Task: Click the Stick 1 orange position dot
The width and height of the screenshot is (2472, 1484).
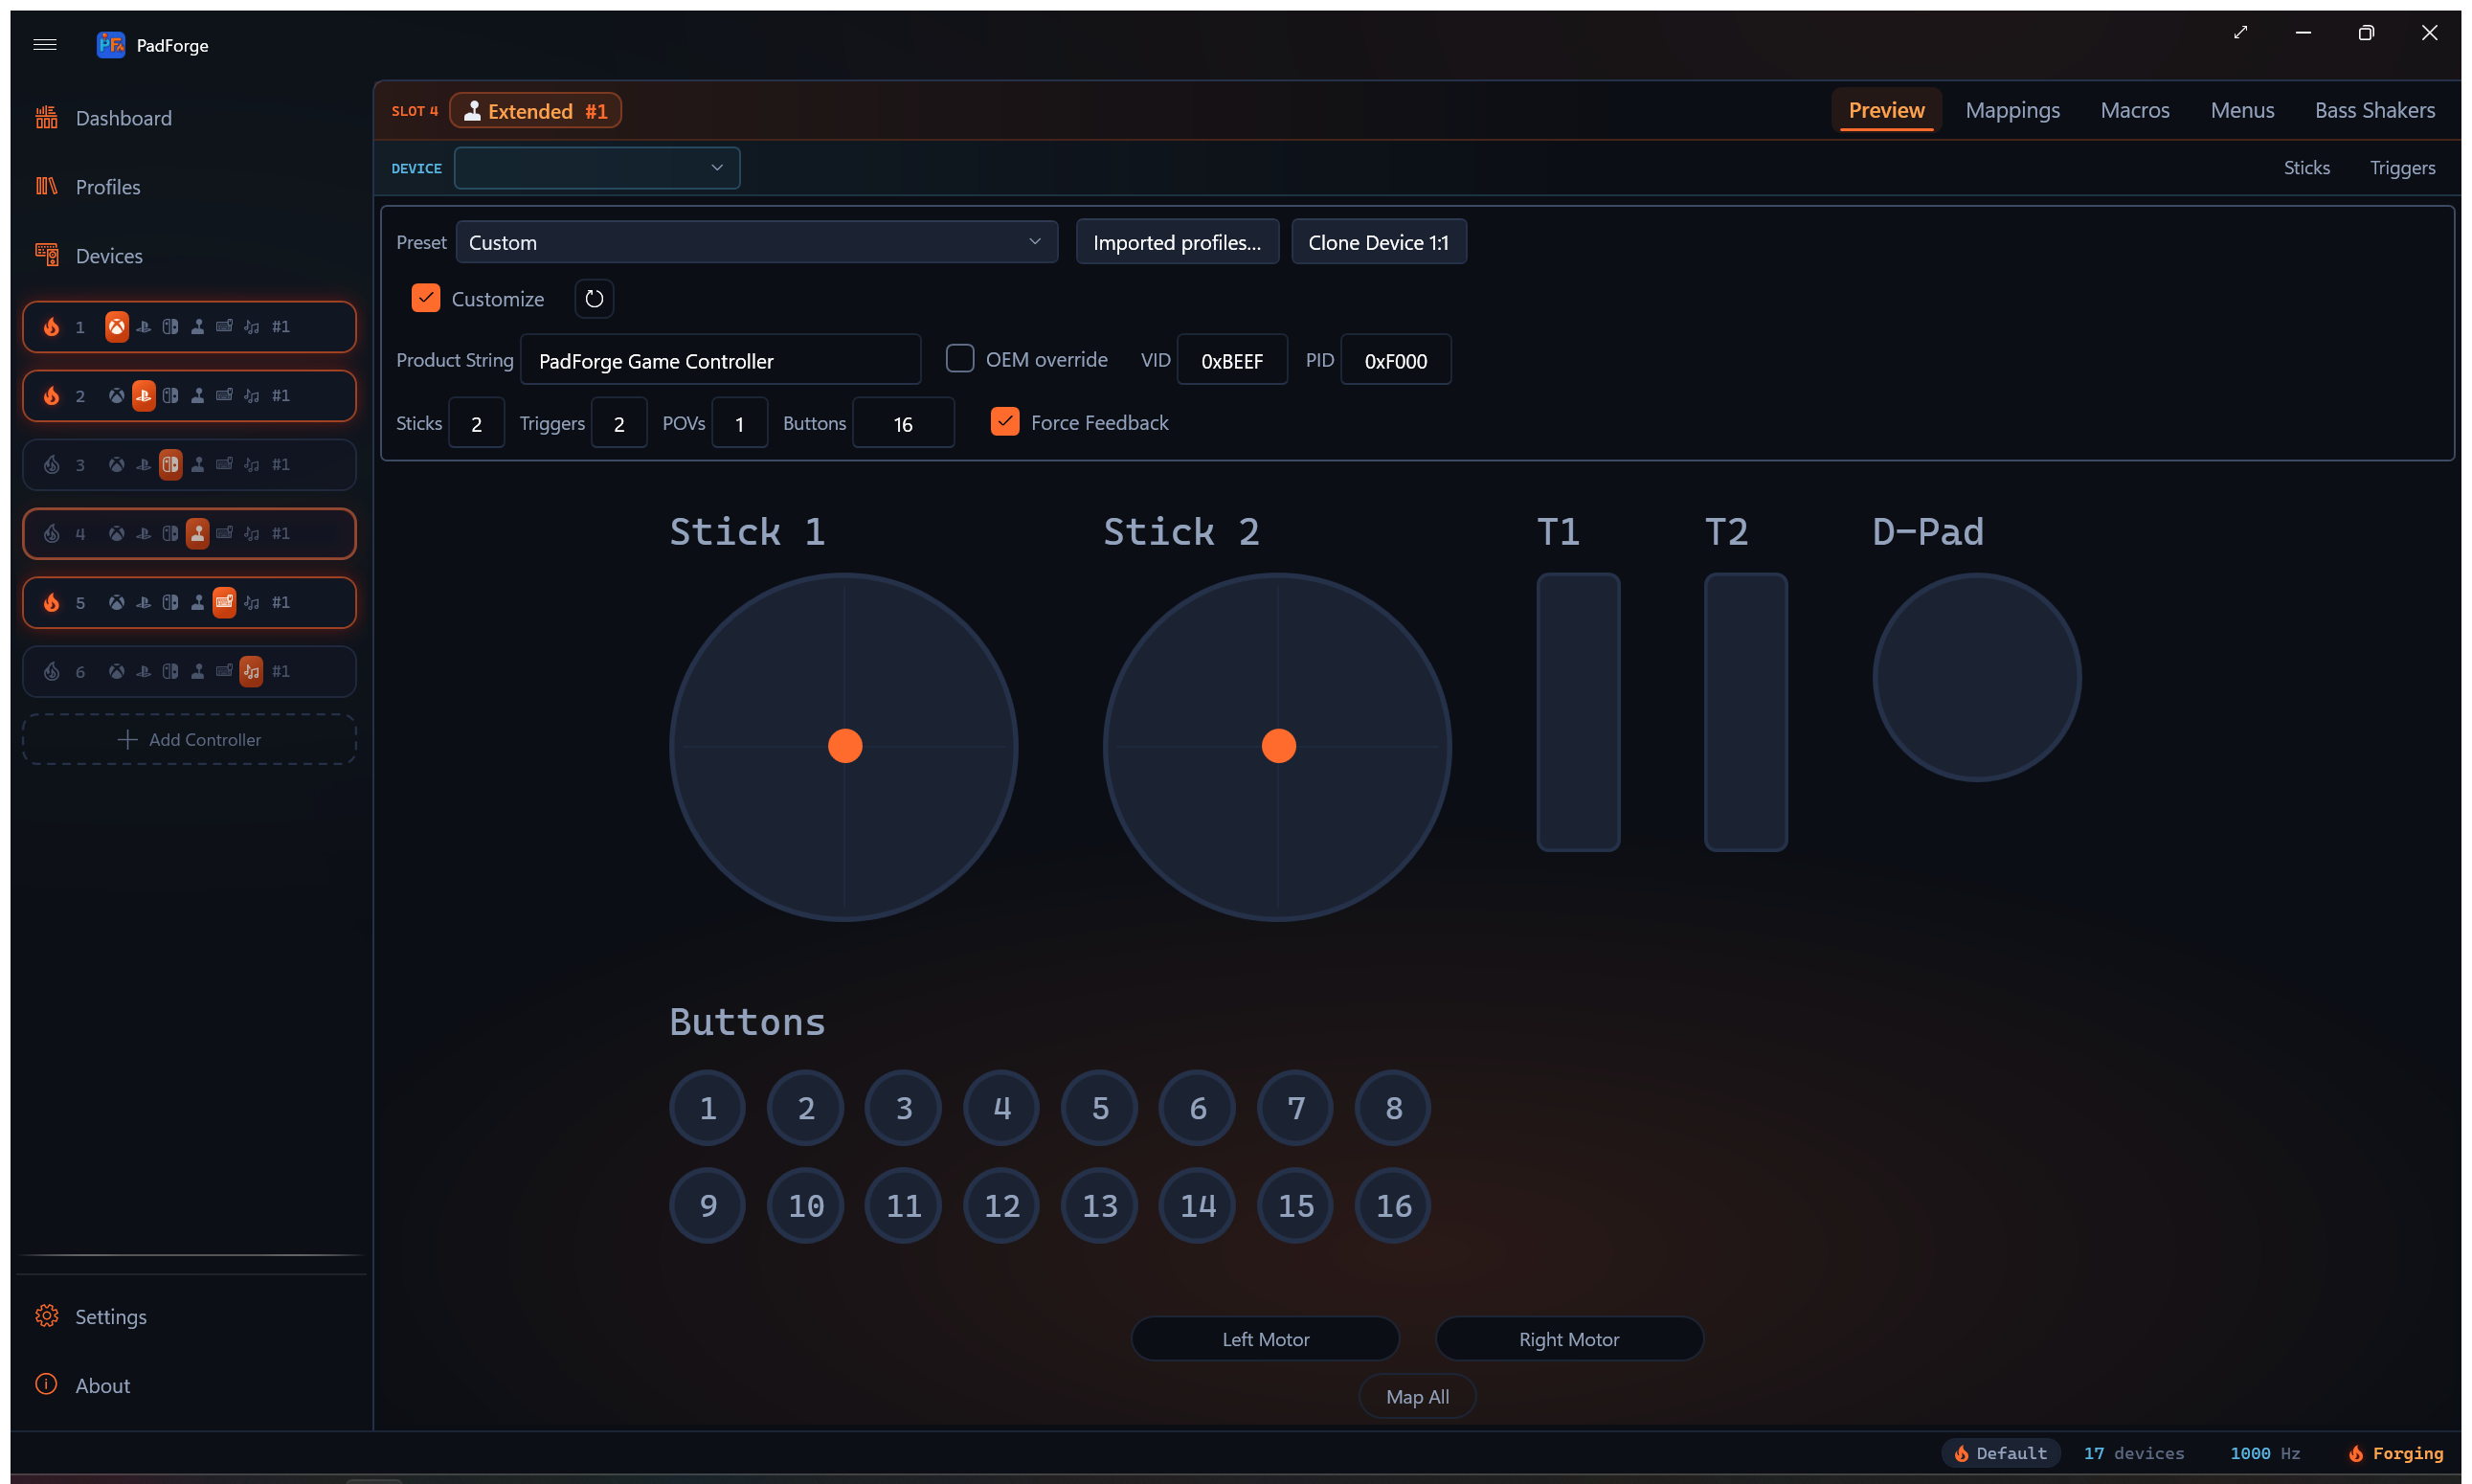Action: coord(845,746)
